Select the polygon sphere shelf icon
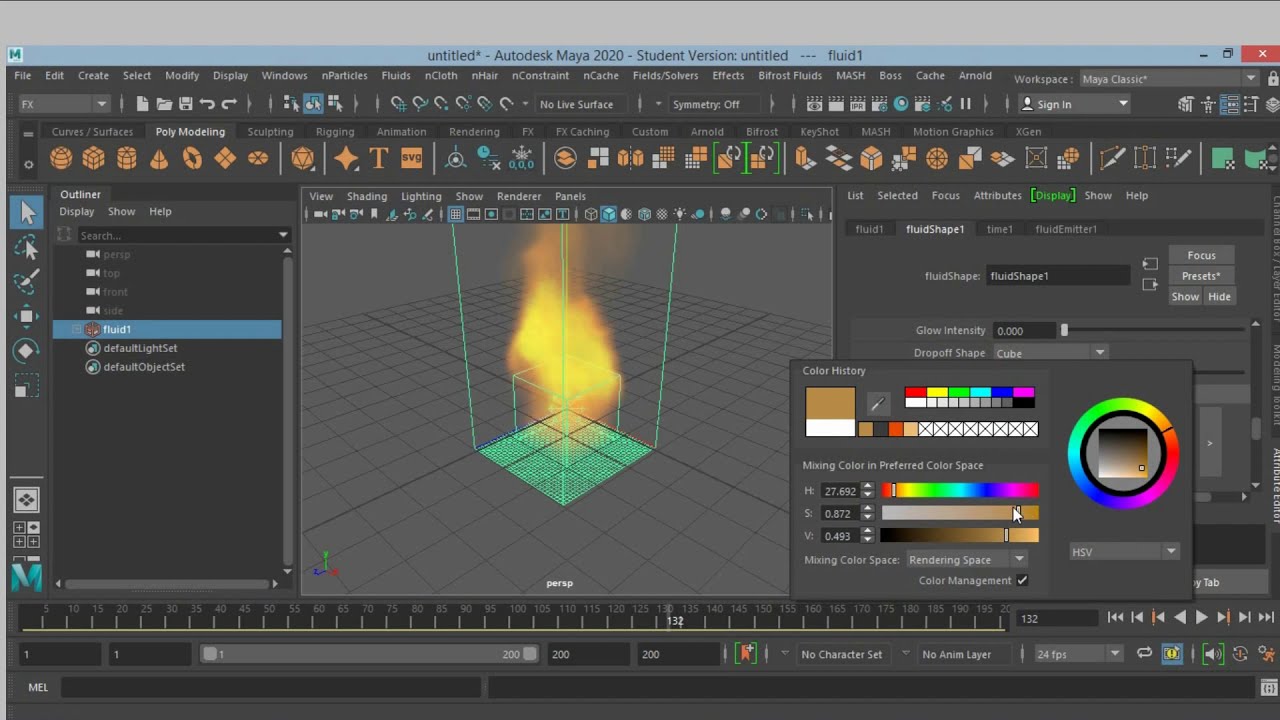The image size is (1280, 720). click(x=61, y=158)
